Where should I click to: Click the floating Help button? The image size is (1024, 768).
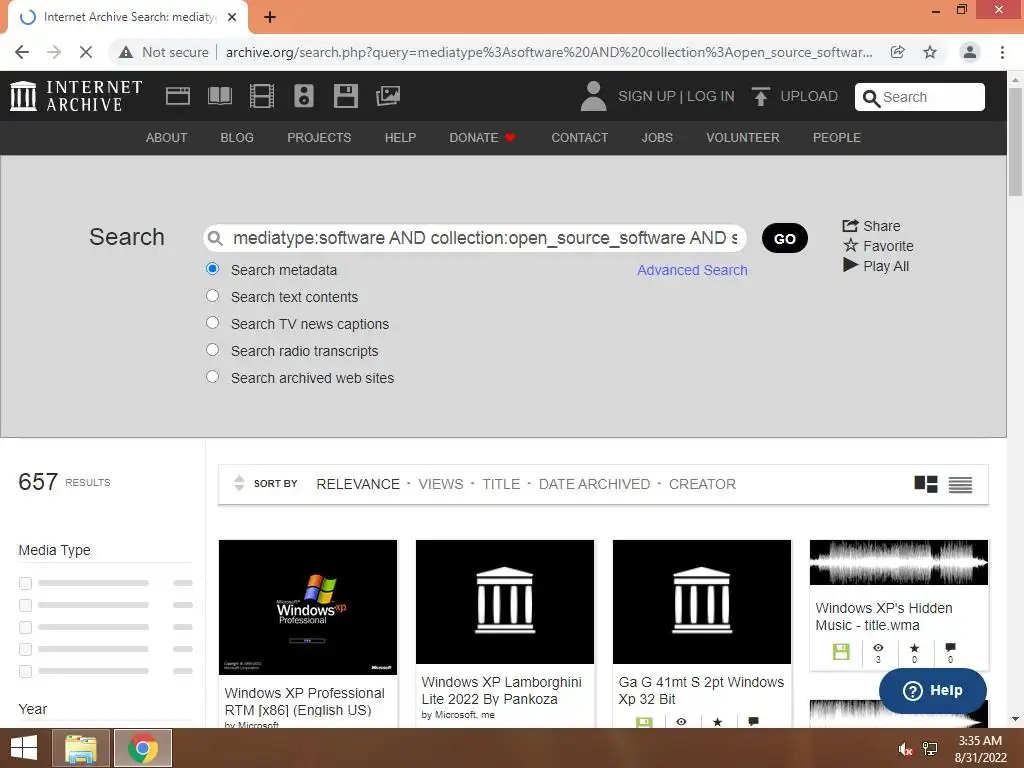(x=933, y=690)
